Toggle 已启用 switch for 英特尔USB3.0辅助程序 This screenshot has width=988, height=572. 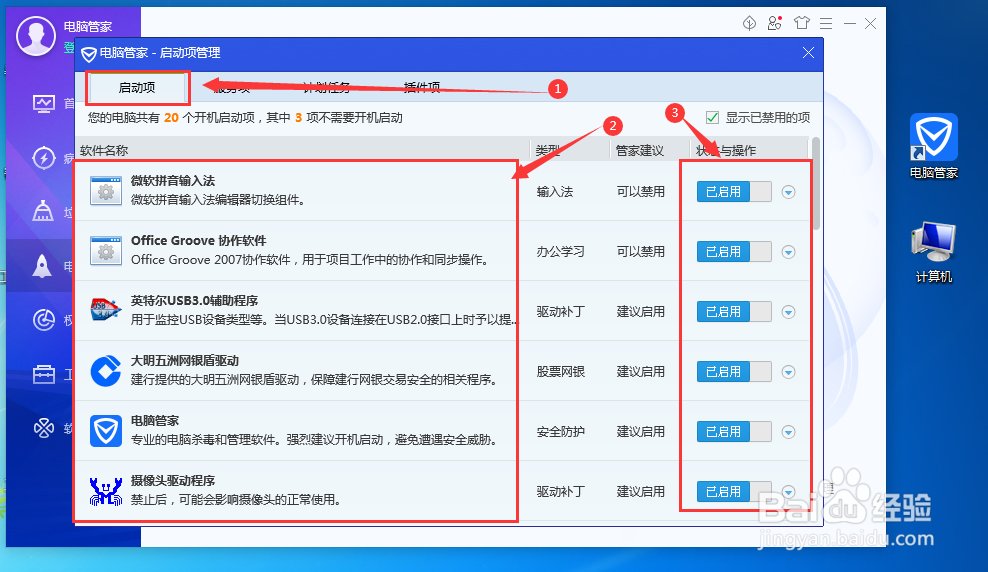click(x=734, y=311)
